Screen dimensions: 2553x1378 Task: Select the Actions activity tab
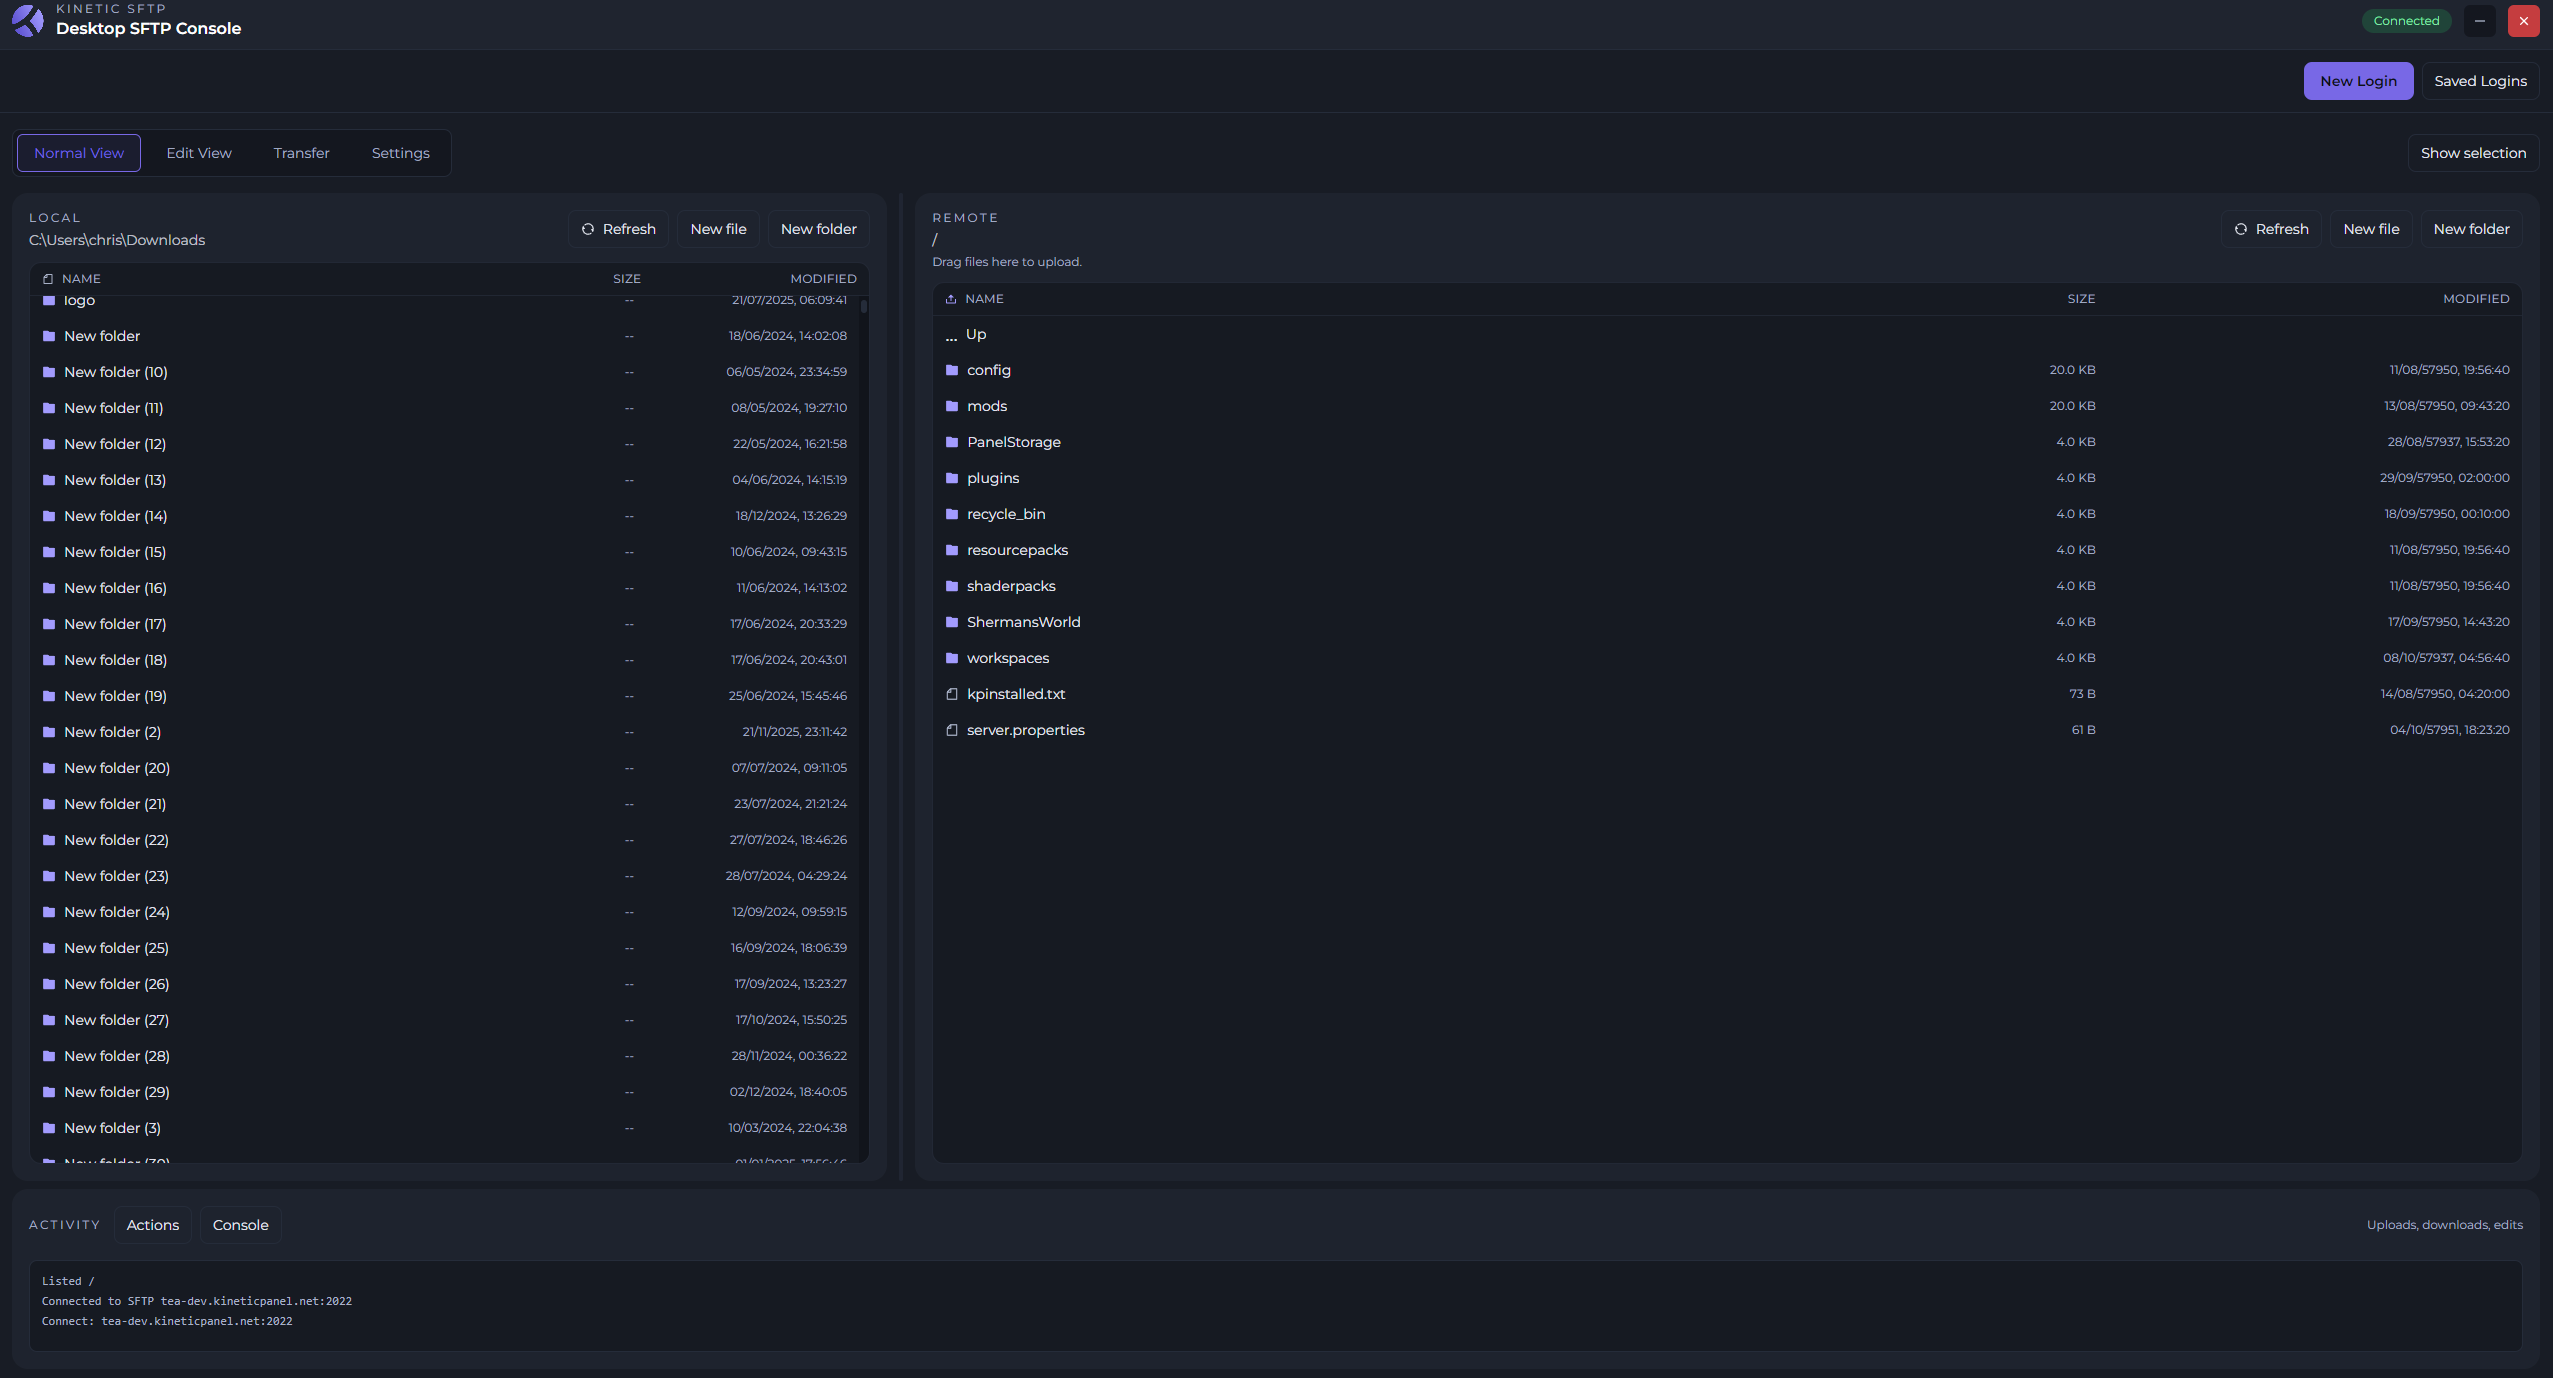[153, 1225]
